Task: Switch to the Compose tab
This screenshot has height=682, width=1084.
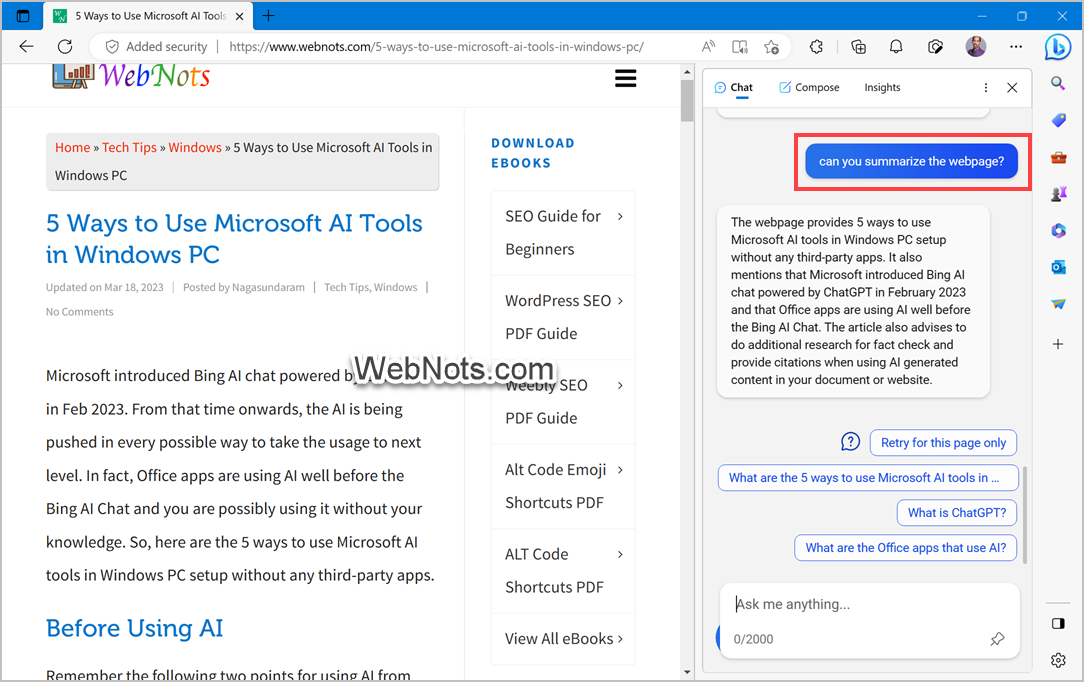Action: (809, 87)
